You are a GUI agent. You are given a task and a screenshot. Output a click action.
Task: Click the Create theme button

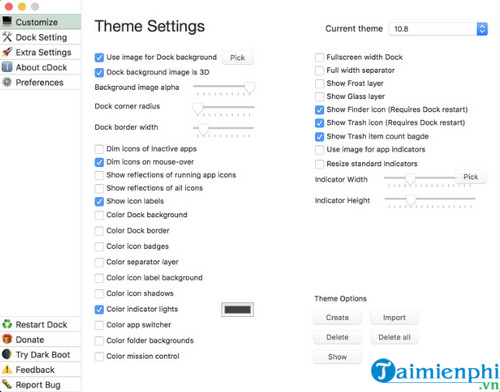[x=337, y=317]
